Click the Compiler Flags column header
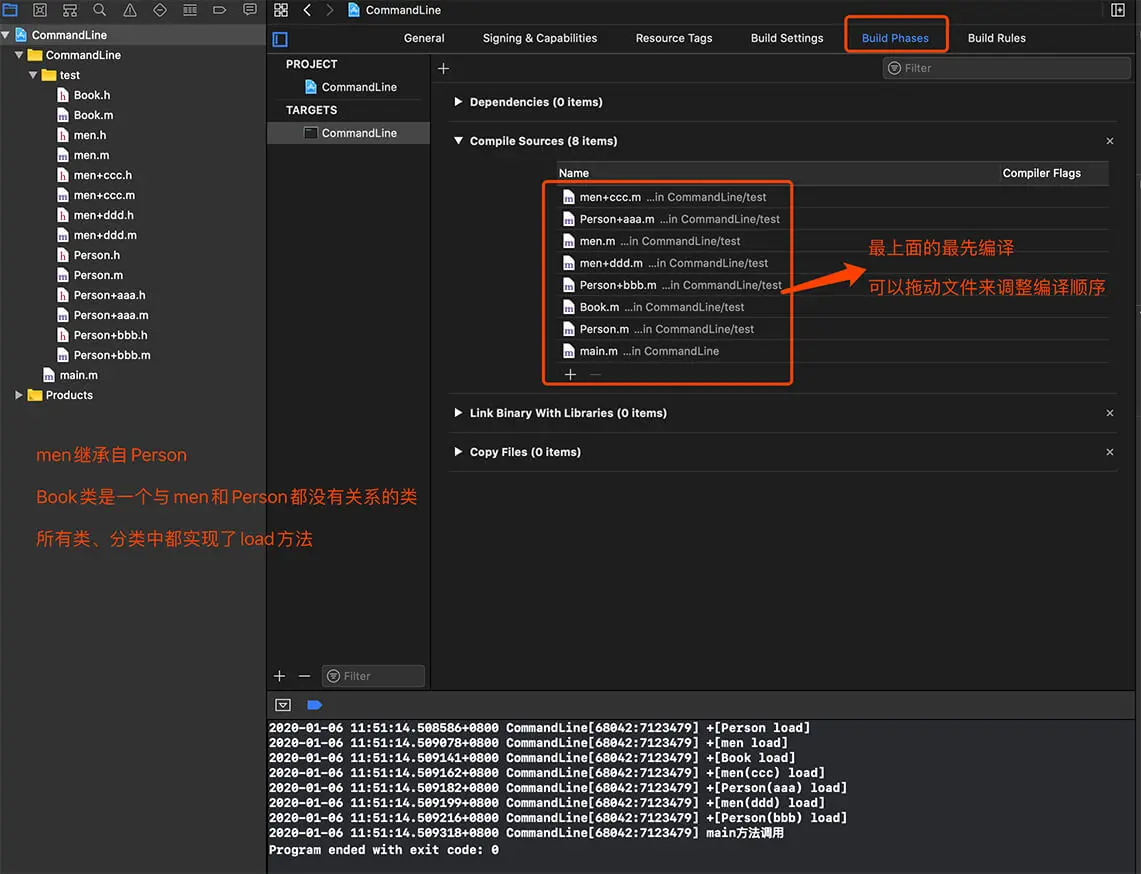 [x=1041, y=173]
